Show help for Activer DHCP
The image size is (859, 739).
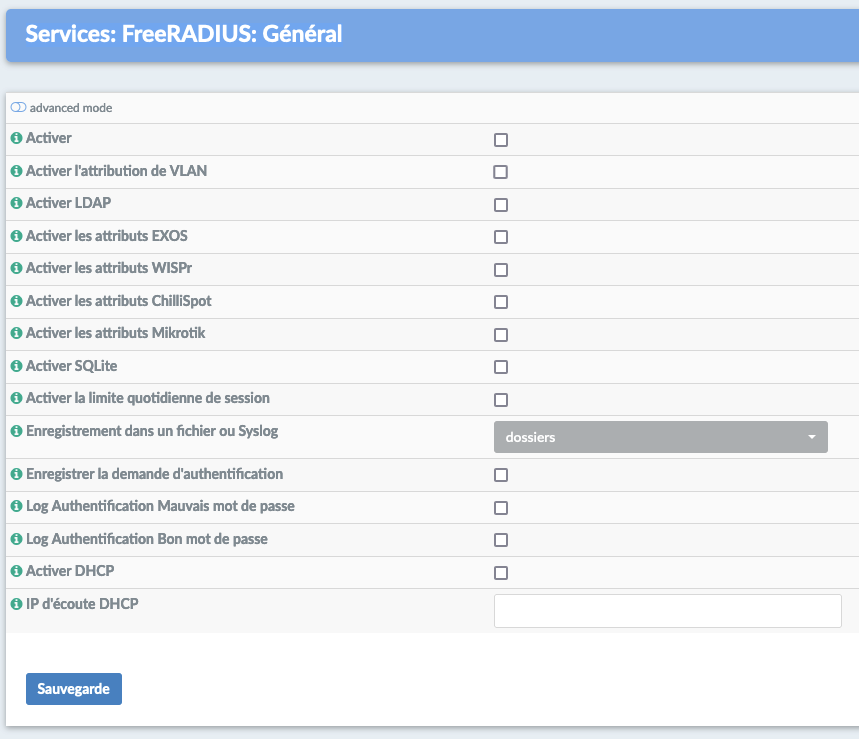16,571
